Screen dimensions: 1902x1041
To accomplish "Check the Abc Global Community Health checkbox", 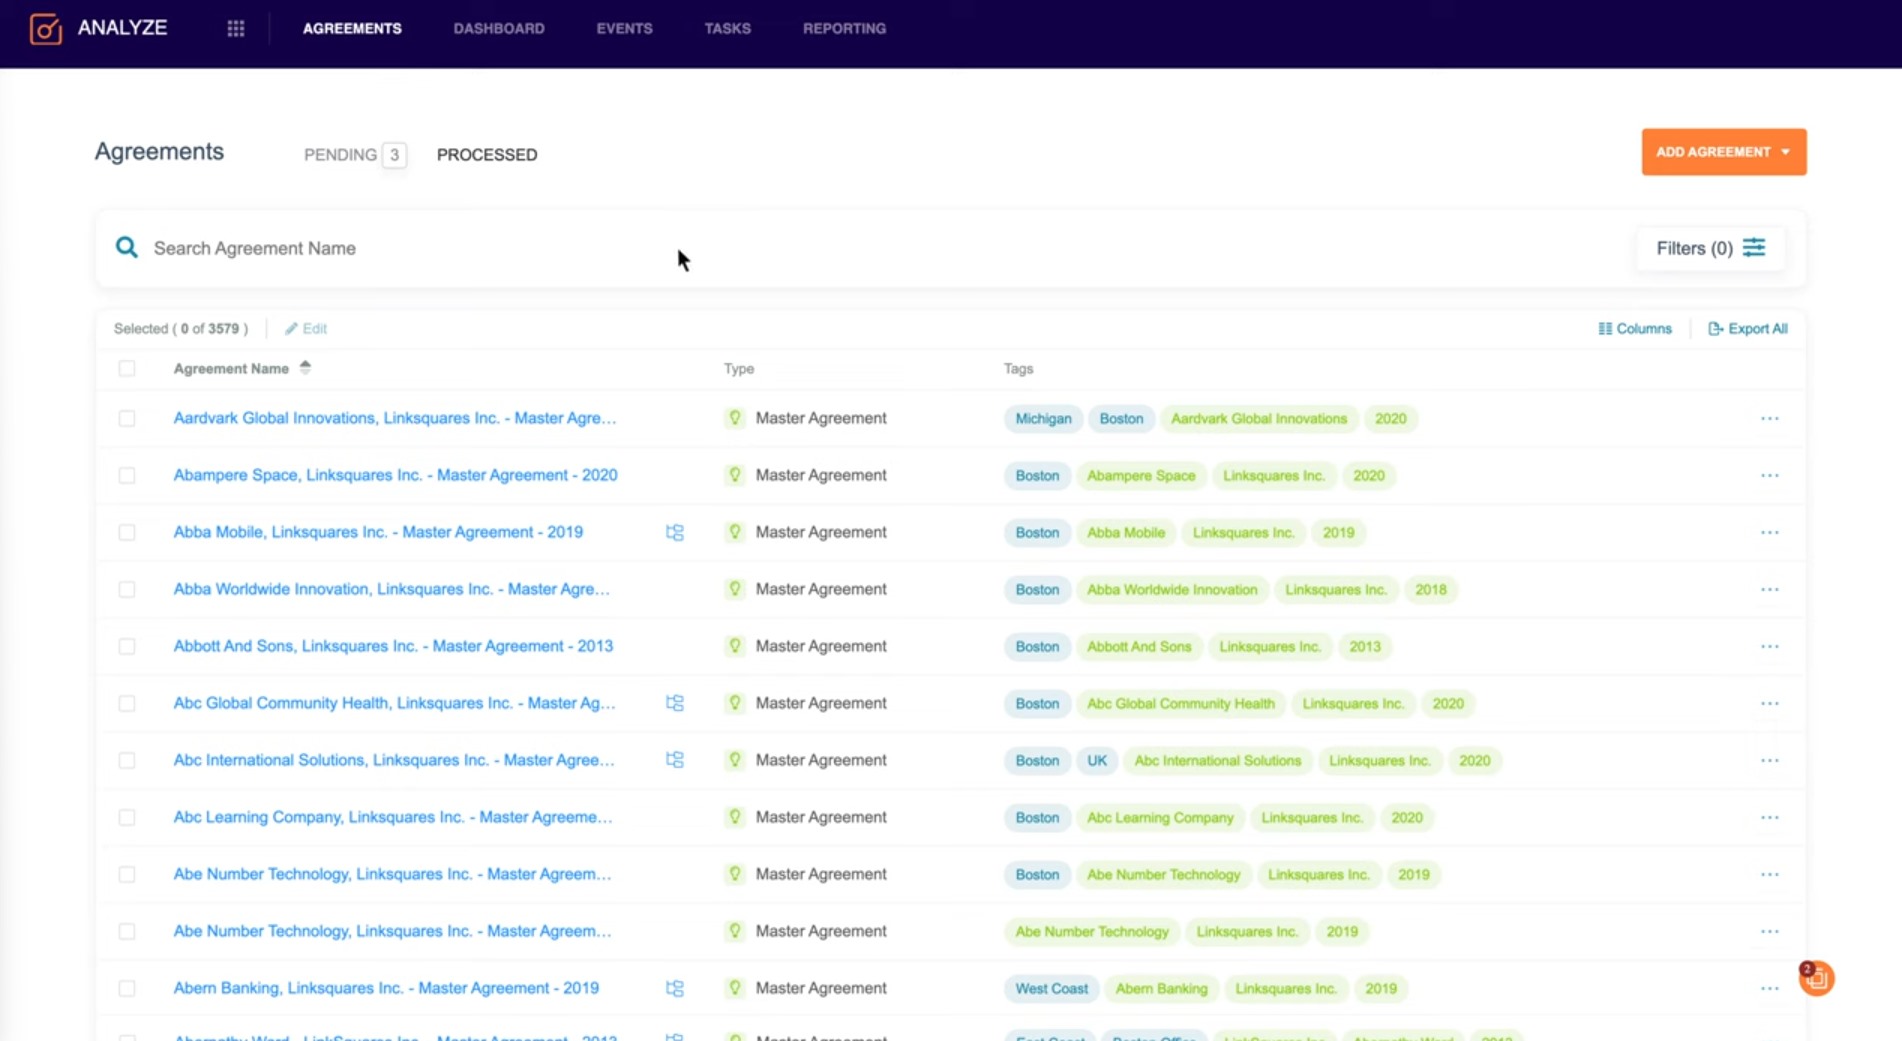I will click(127, 703).
